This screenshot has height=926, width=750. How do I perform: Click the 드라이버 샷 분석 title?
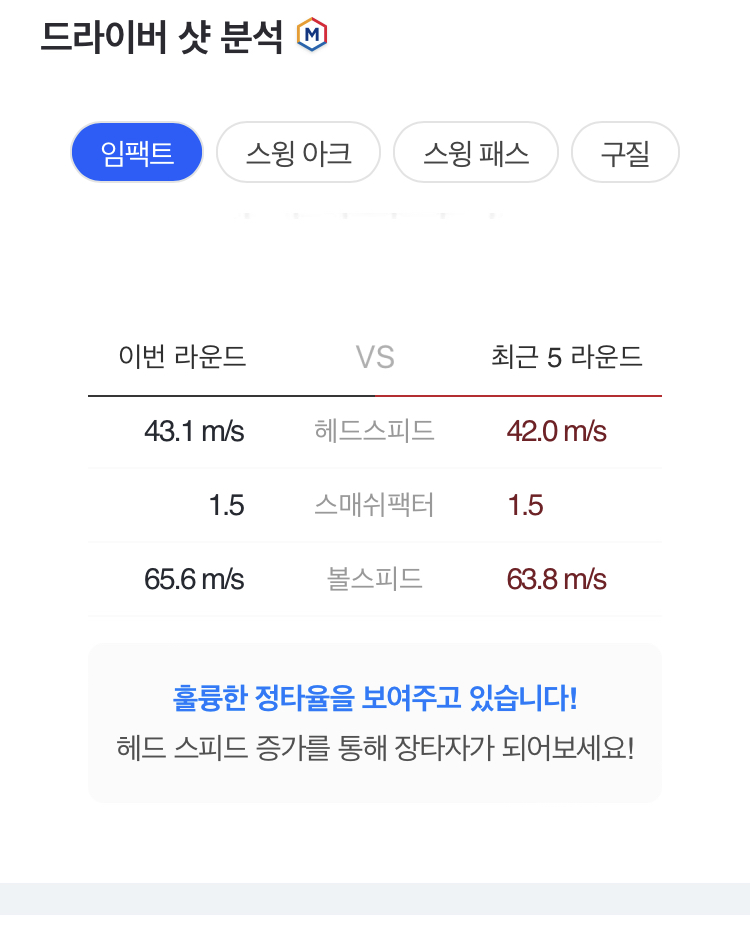tap(162, 37)
